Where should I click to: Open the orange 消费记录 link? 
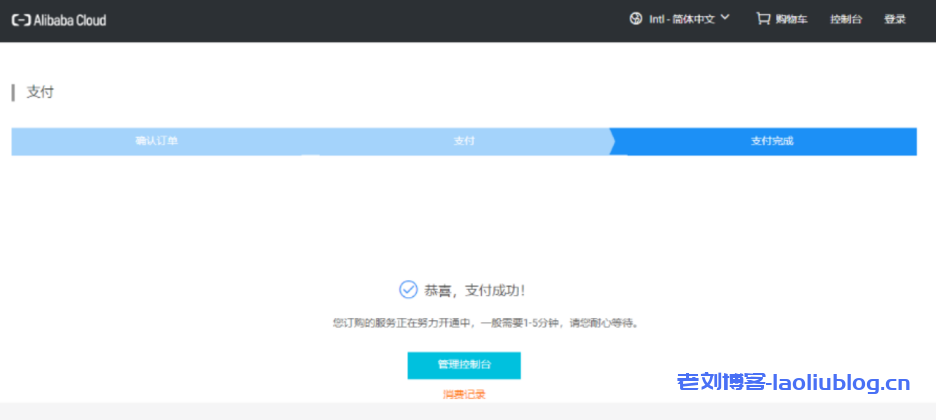coord(464,394)
